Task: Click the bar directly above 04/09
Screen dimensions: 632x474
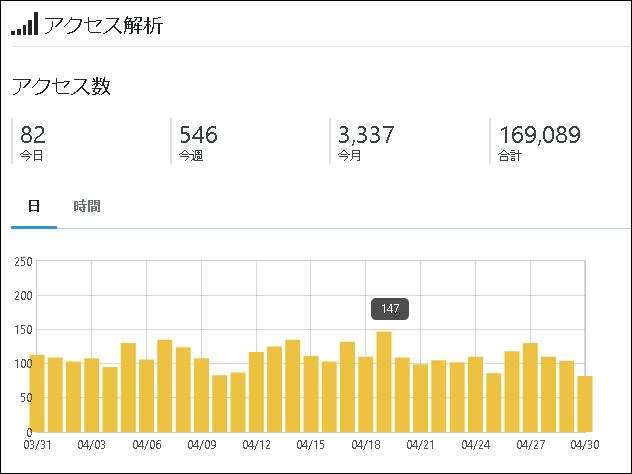Action: click(202, 395)
